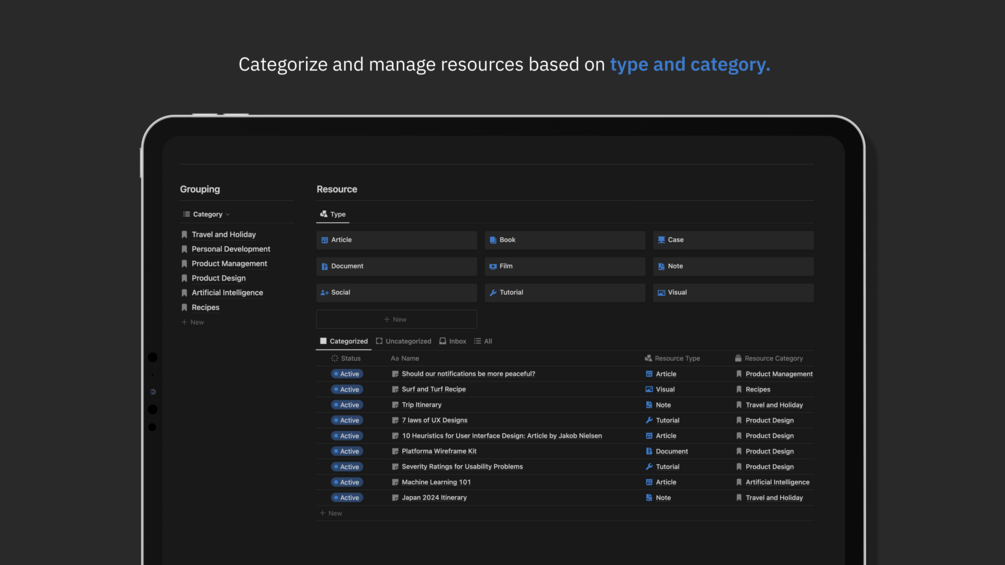
Task: Click bookmark icon beside Recipes in Grouping
Action: (184, 307)
